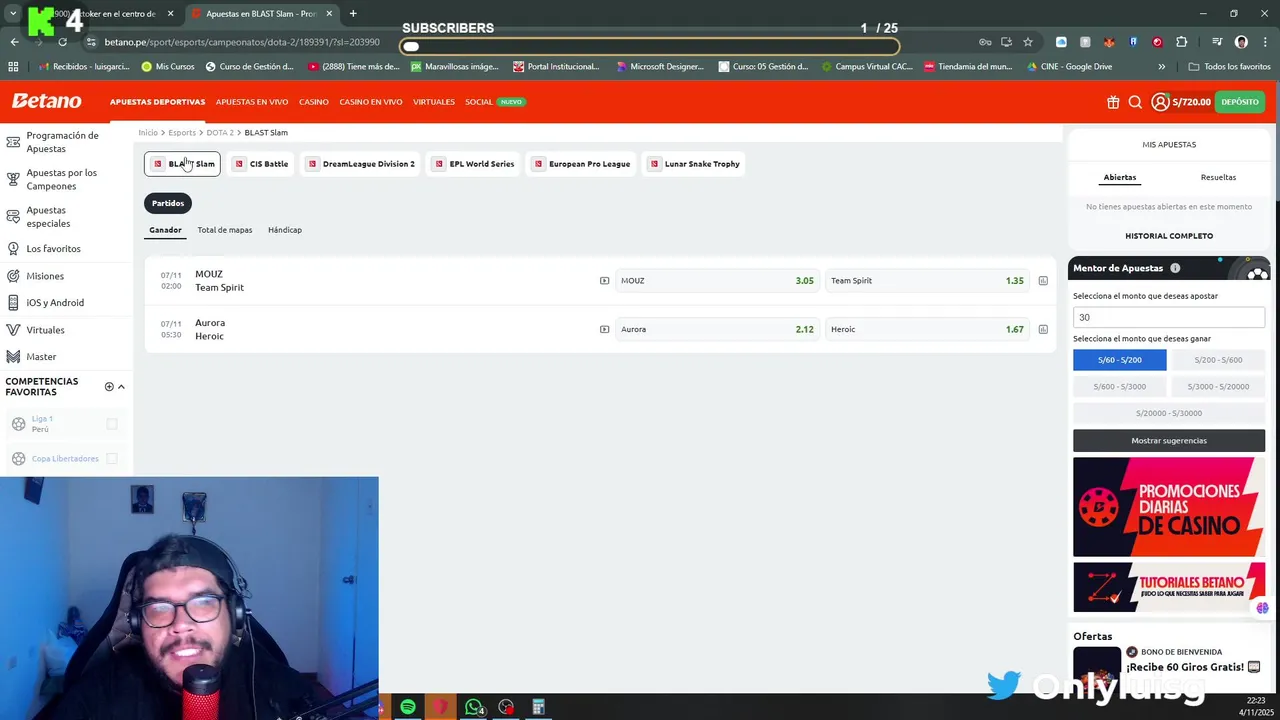Open the MetaMask fox extension

click(1109, 42)
